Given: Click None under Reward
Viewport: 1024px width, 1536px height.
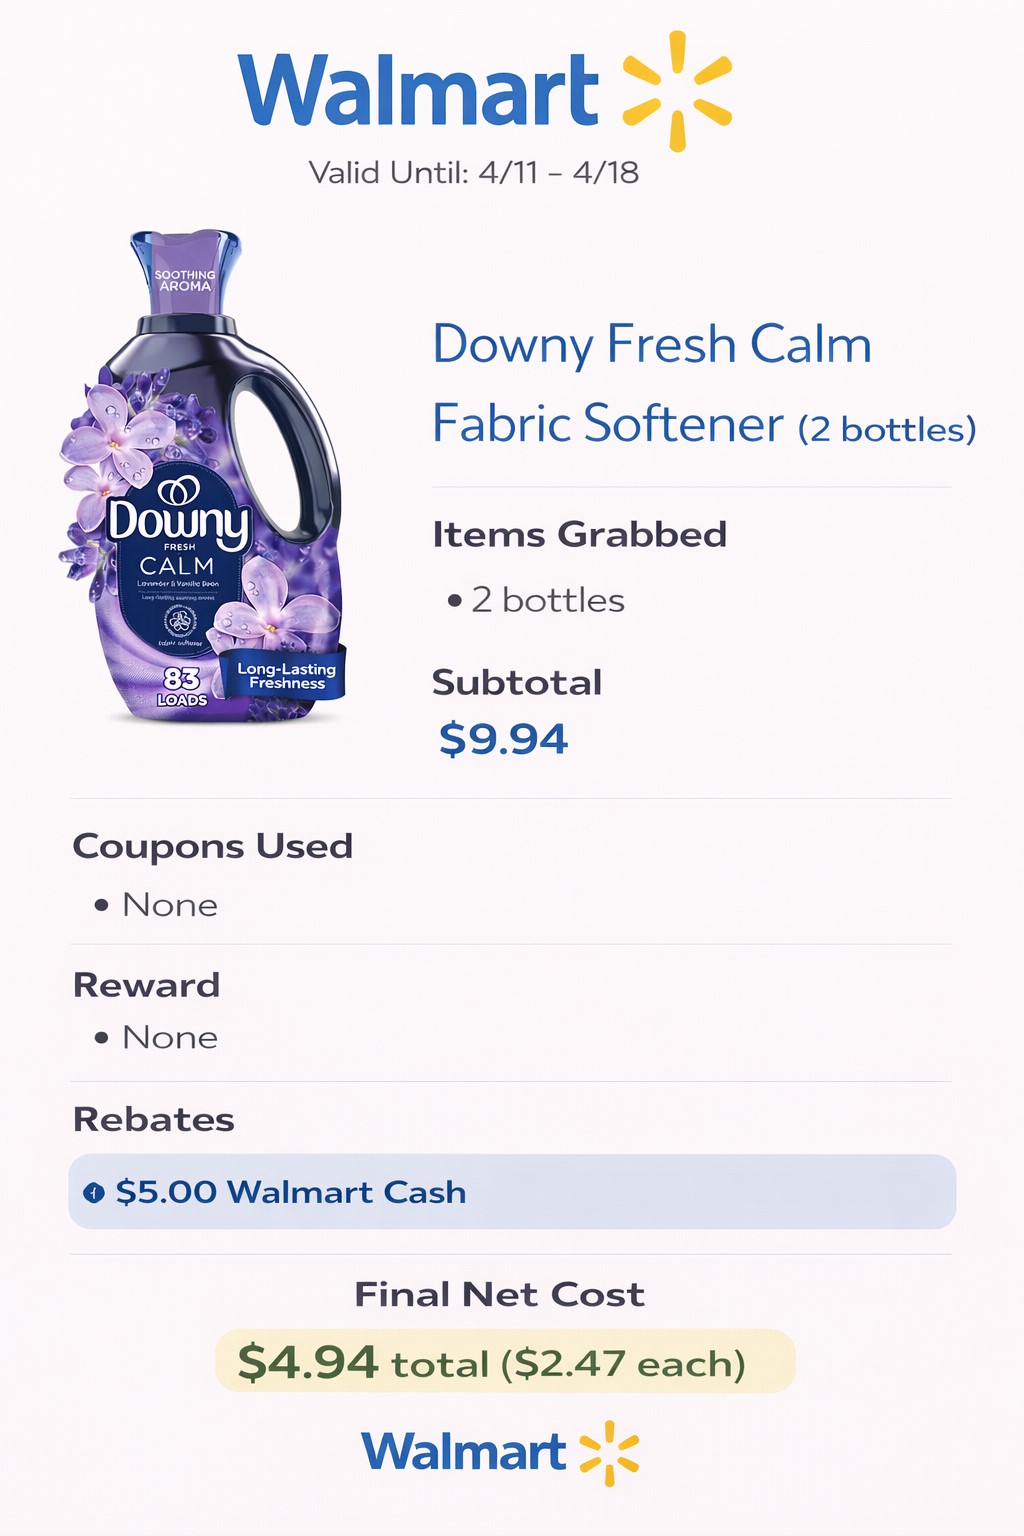Looking at the screenshot, I should [x=169, y=1037].
